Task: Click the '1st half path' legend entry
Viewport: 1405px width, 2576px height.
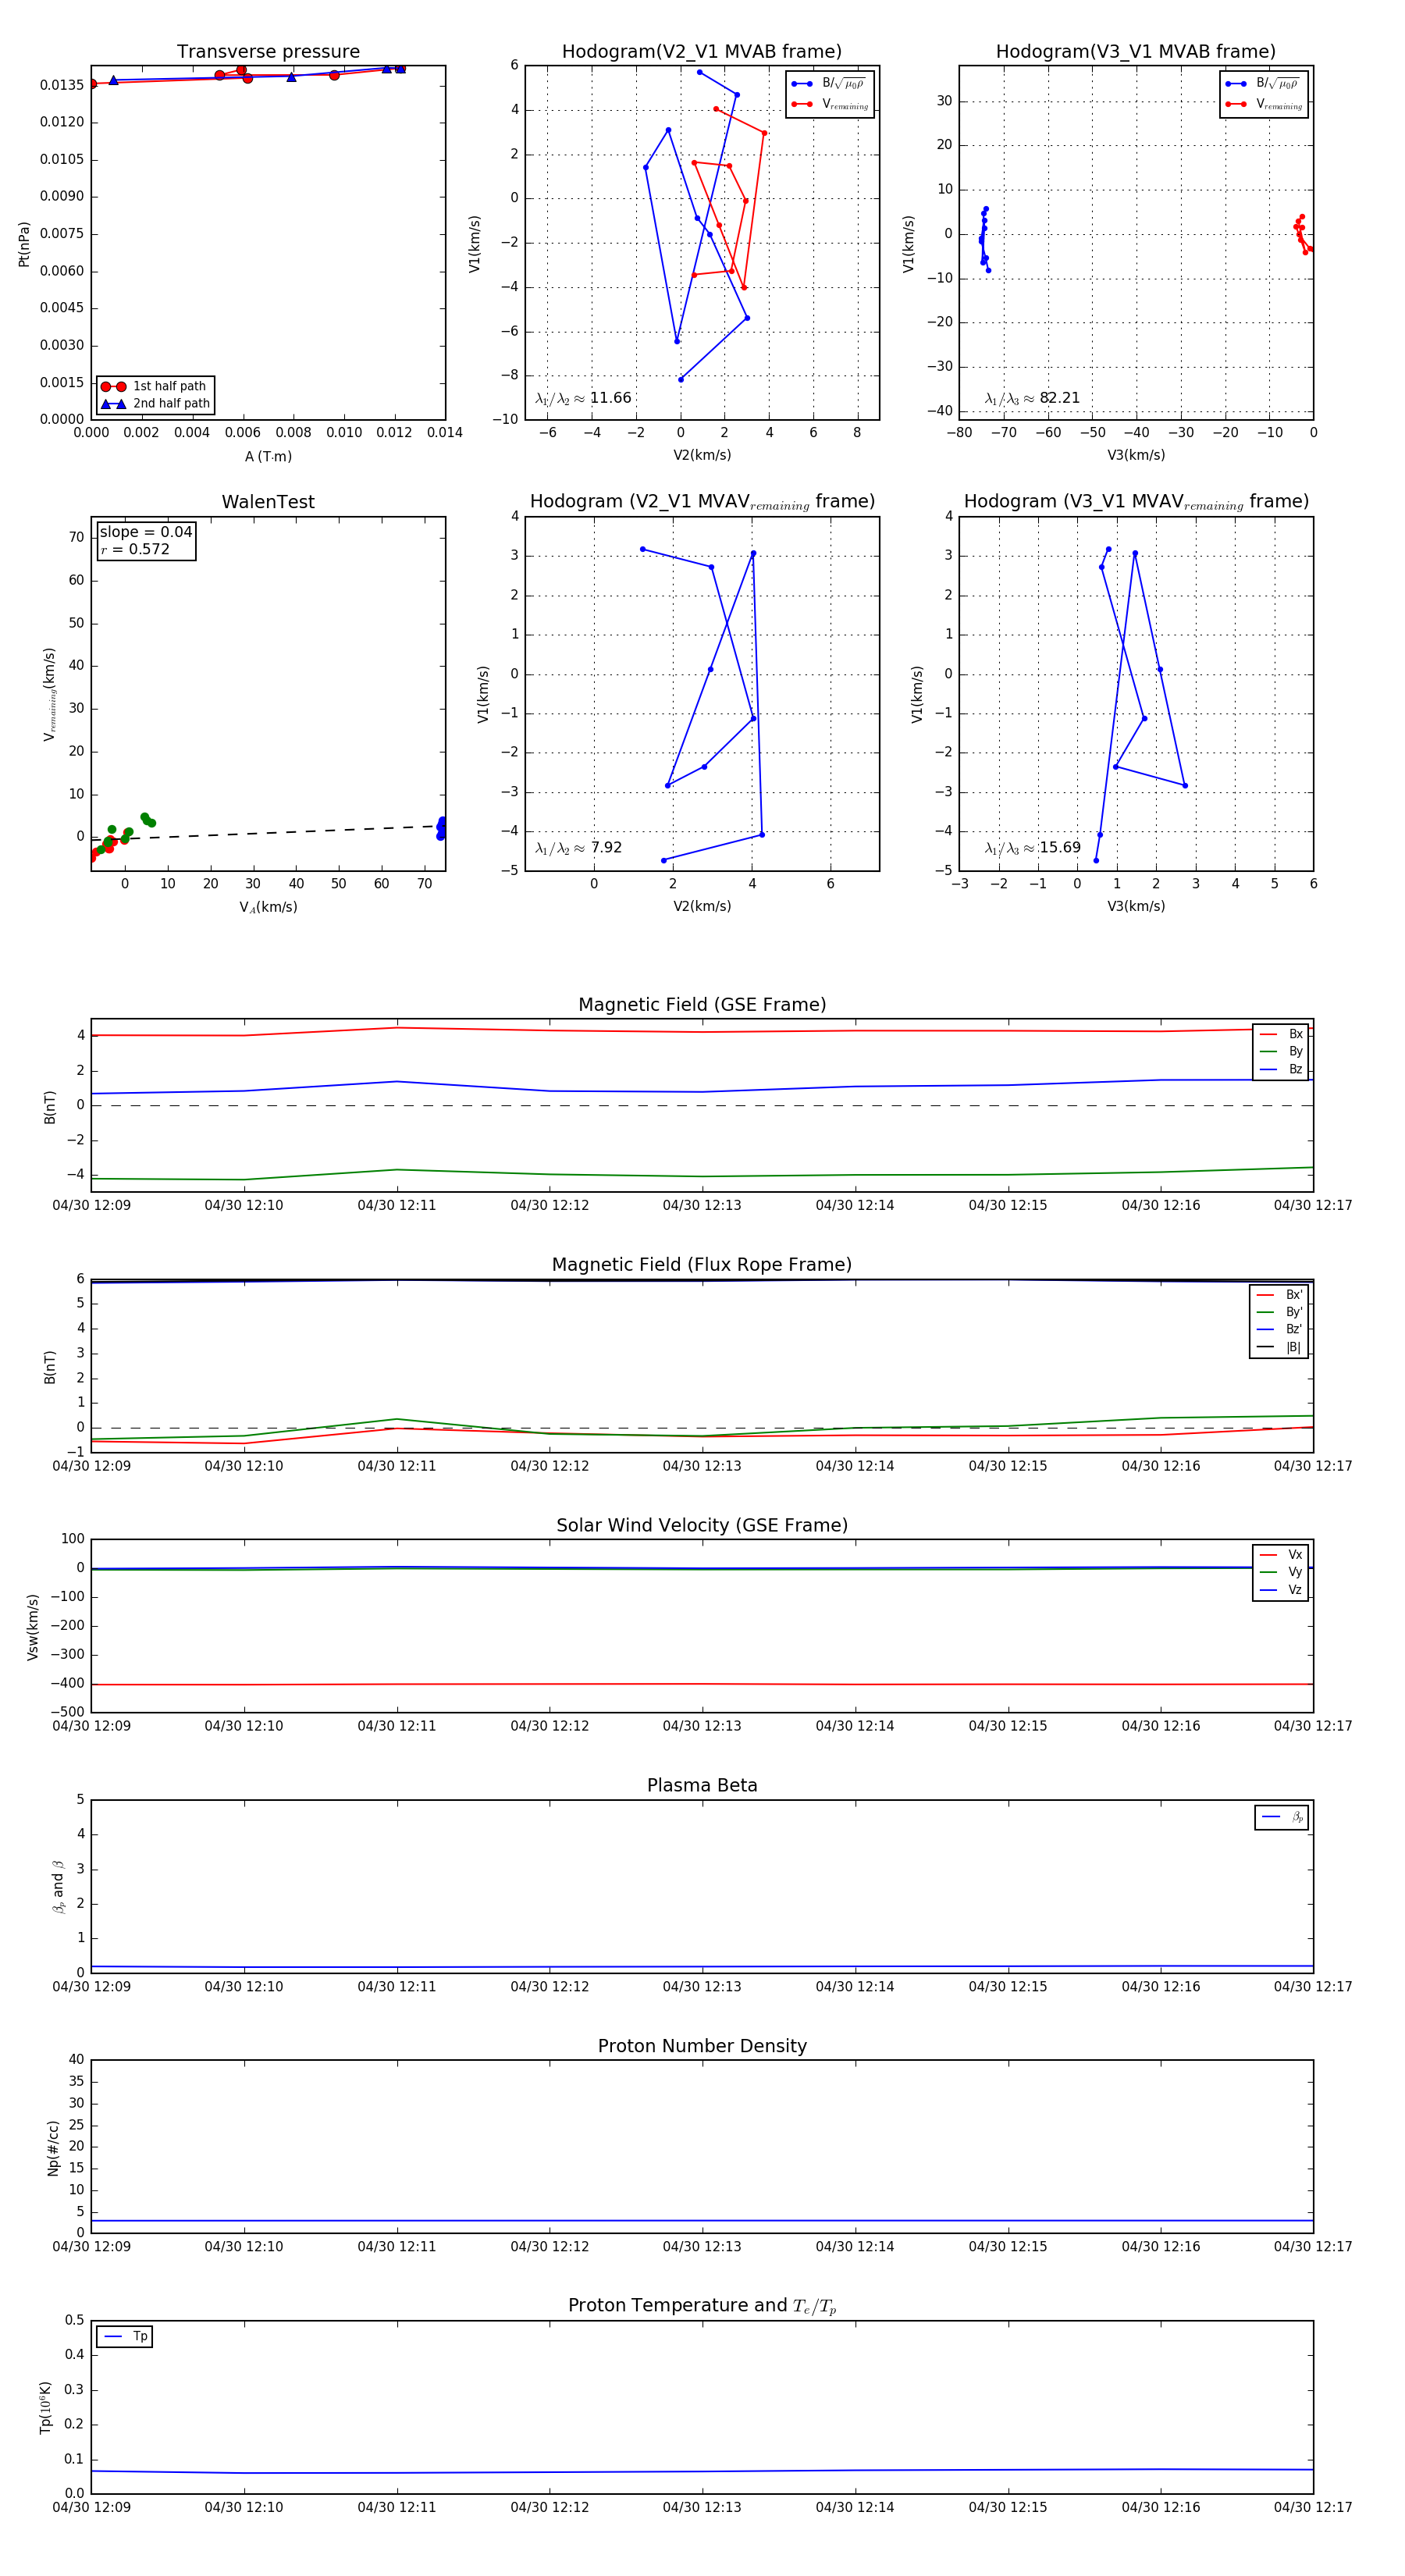Action: 155,386
